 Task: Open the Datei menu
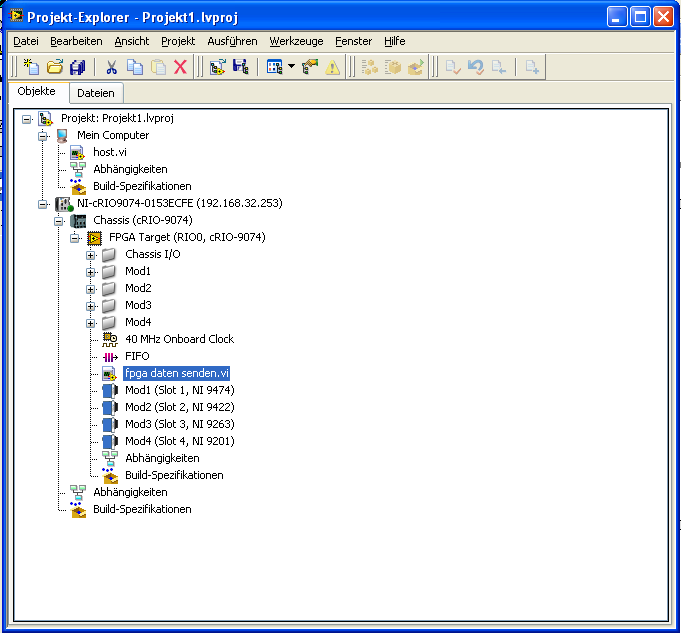point(26,41)
